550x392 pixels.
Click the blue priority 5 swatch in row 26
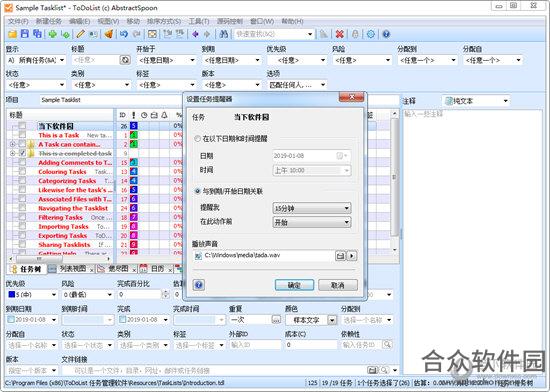point(134,126)
